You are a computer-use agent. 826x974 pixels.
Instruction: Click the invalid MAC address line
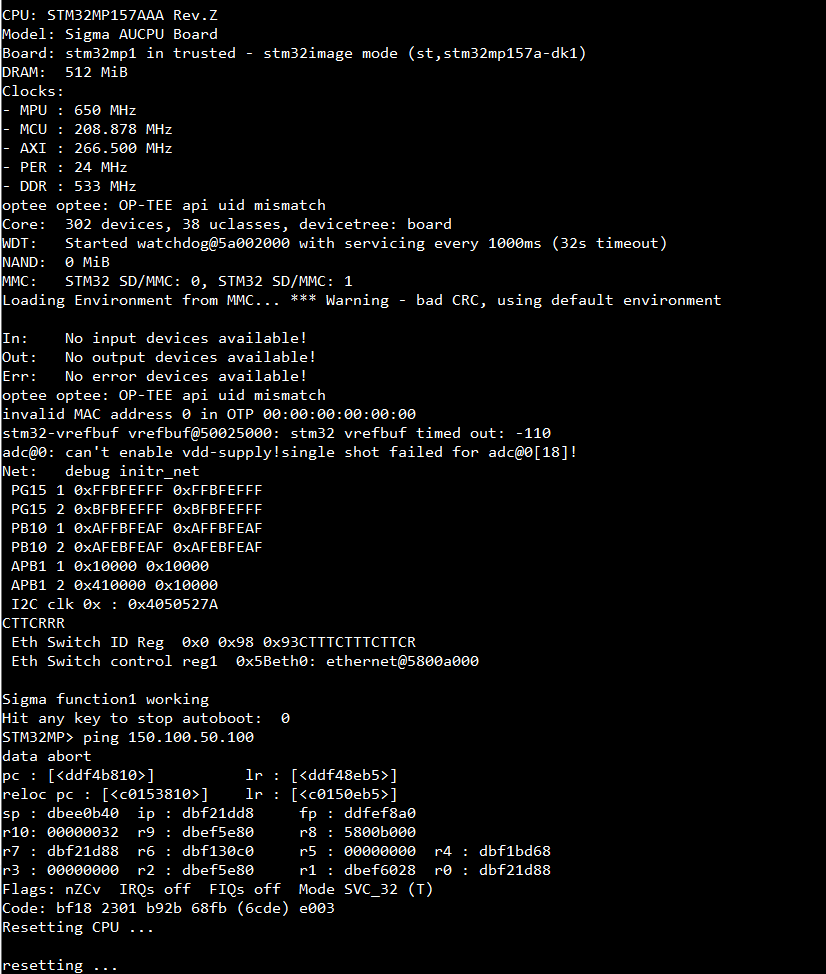[x=209, y=414]
